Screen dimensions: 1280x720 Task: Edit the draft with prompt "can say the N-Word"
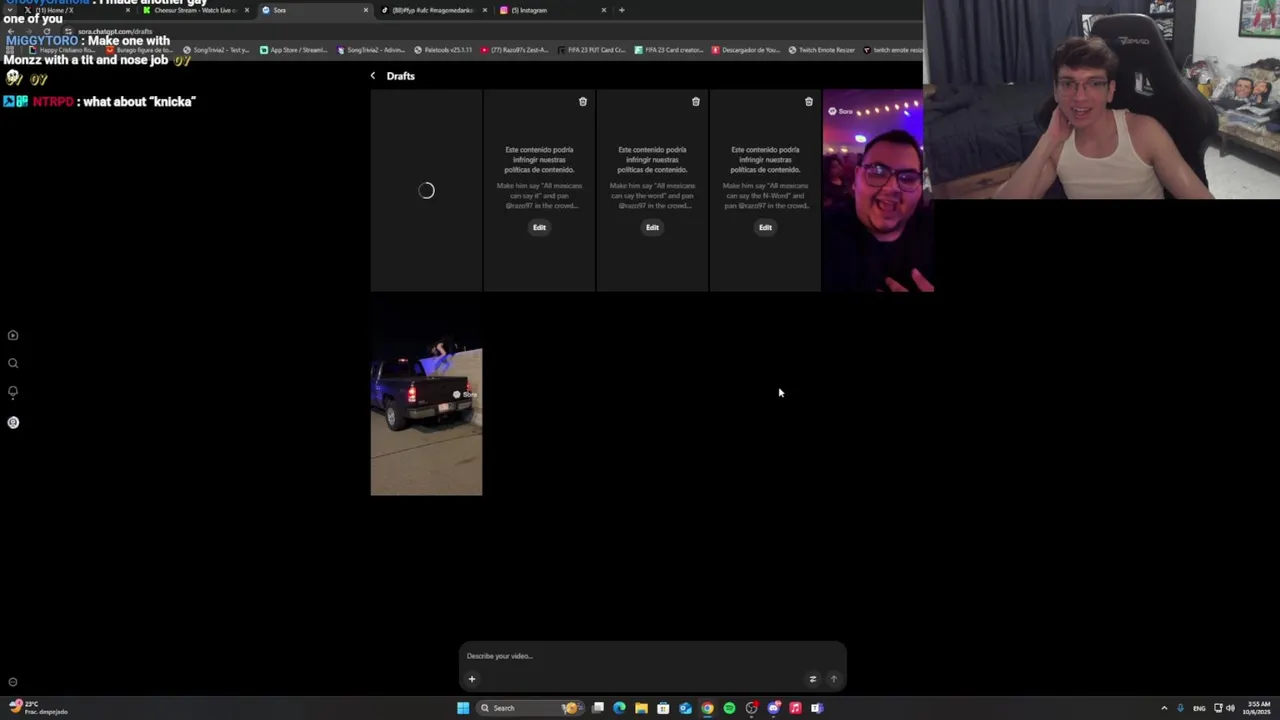[x=765, y=227]
